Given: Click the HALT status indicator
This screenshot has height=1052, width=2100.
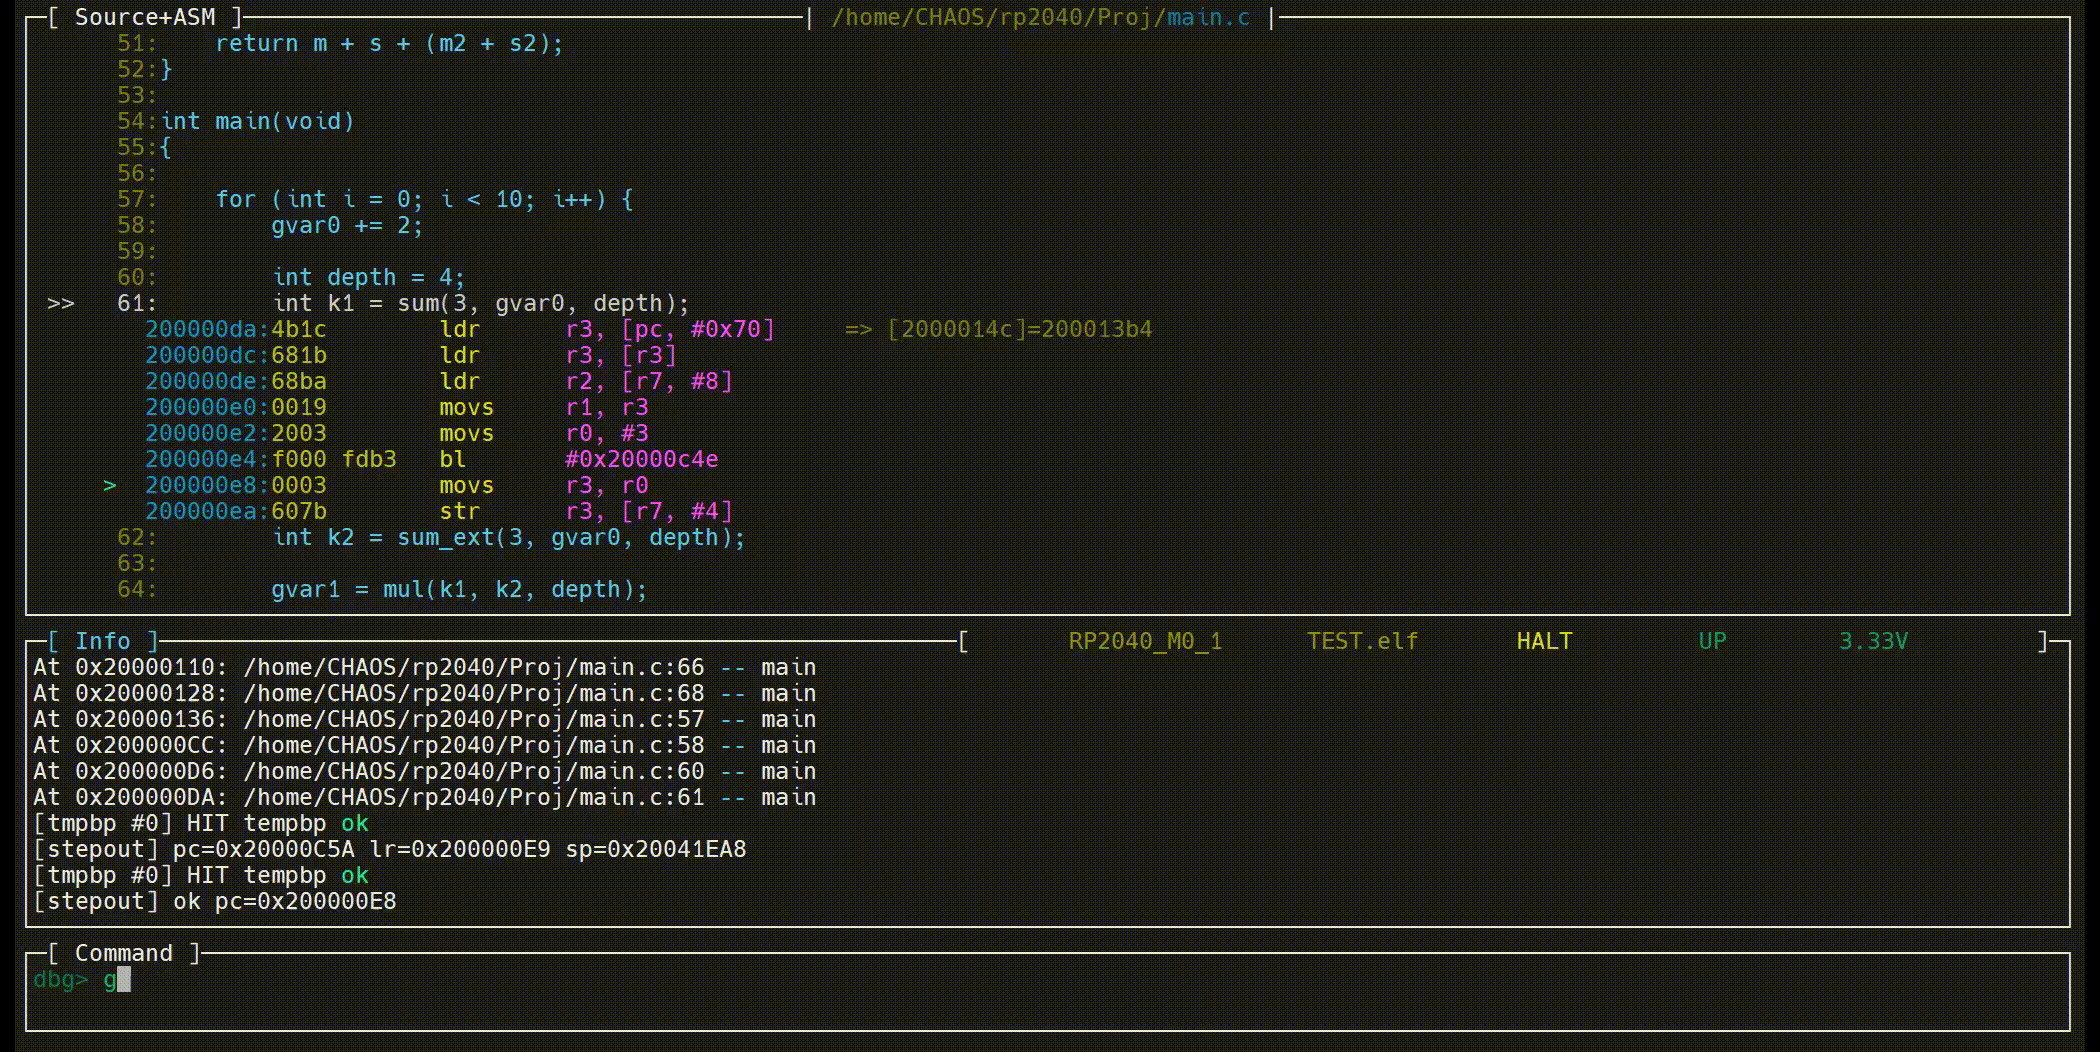Looking at the screenshot, I should [x=1544, y=642].
